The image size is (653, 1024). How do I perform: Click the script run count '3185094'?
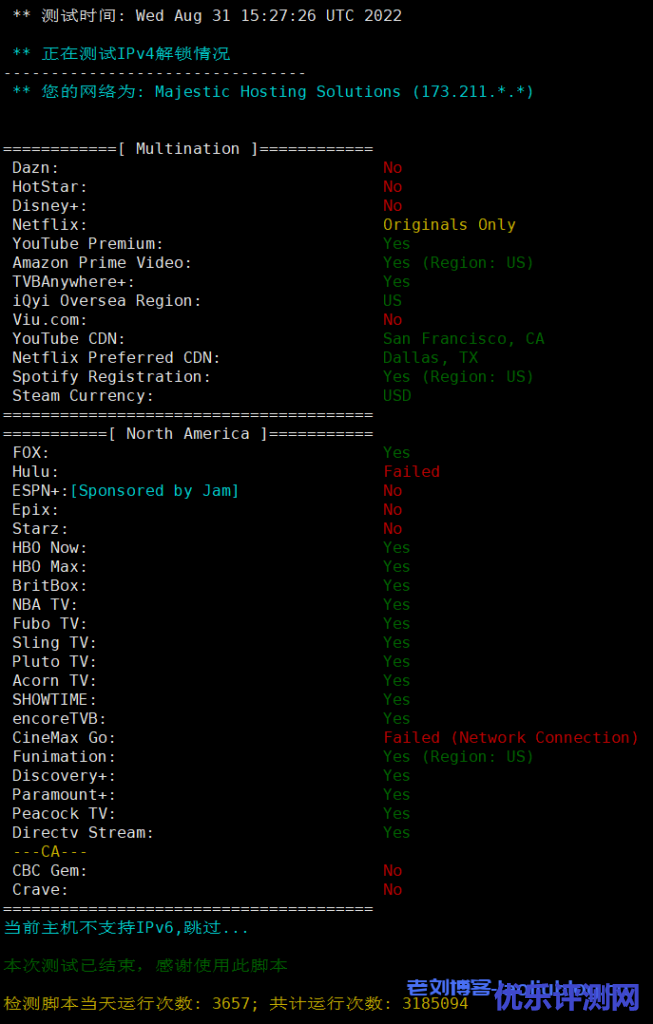435,1004
